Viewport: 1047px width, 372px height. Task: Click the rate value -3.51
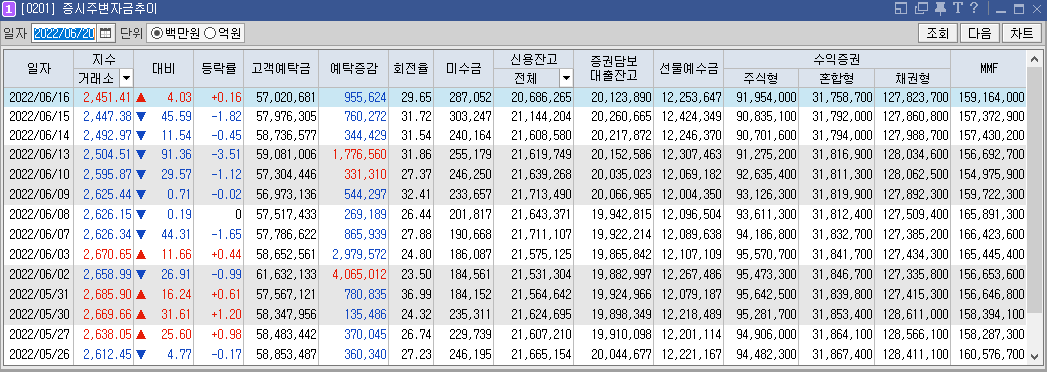click(x=227, y=154)
